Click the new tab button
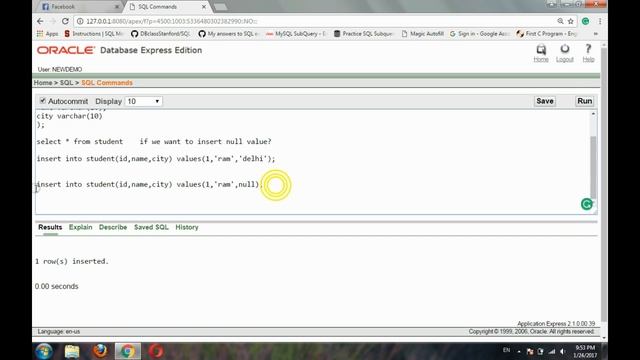The image size is (640, 360). 220,7
